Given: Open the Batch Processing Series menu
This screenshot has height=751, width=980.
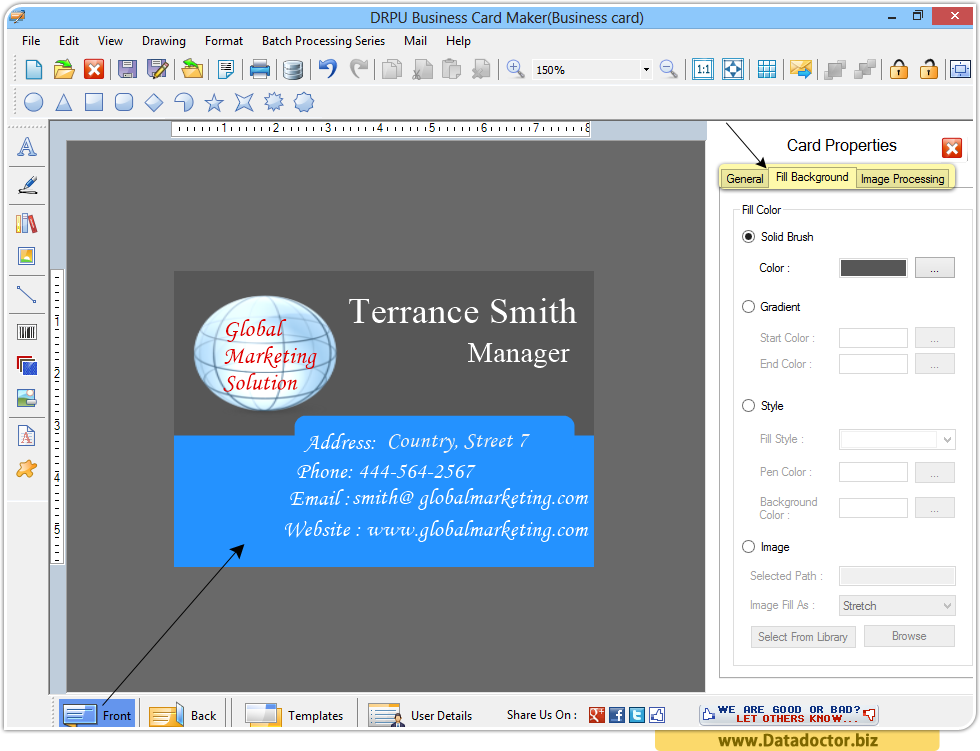Looking at the screenshot, I should tap(323, 41).
